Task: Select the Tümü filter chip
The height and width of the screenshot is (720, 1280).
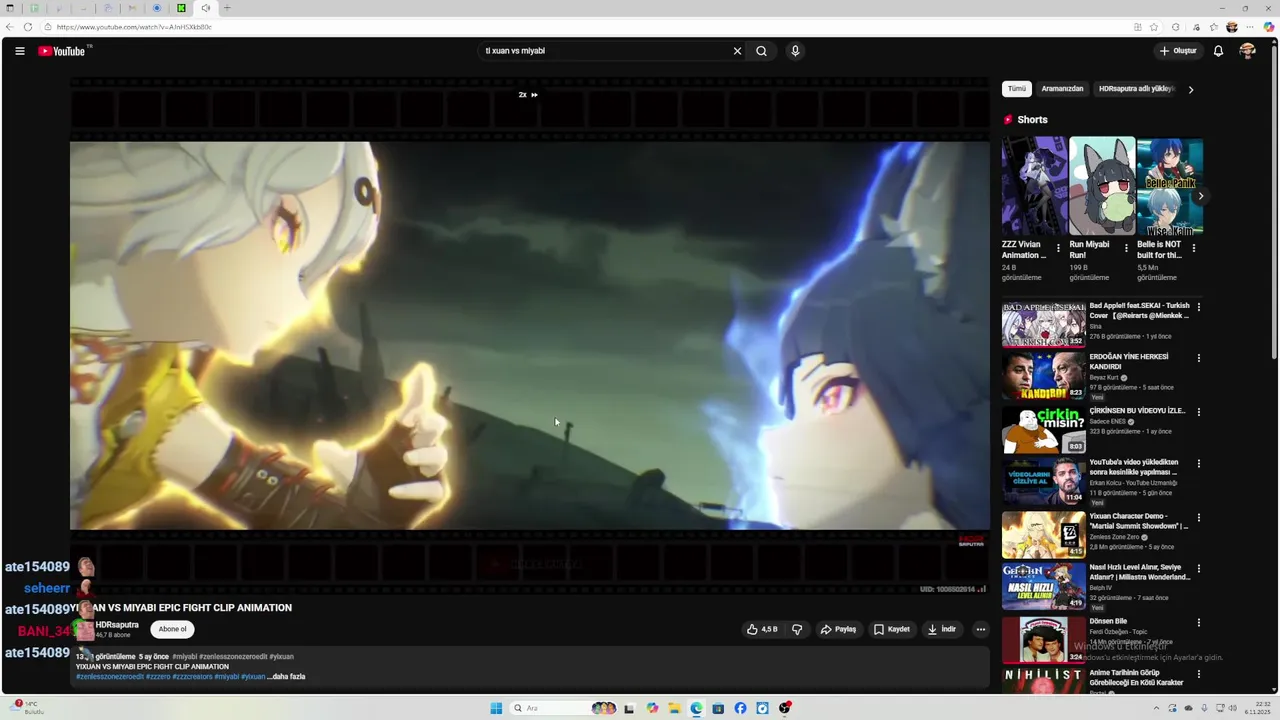Action: coord(1016,89)
